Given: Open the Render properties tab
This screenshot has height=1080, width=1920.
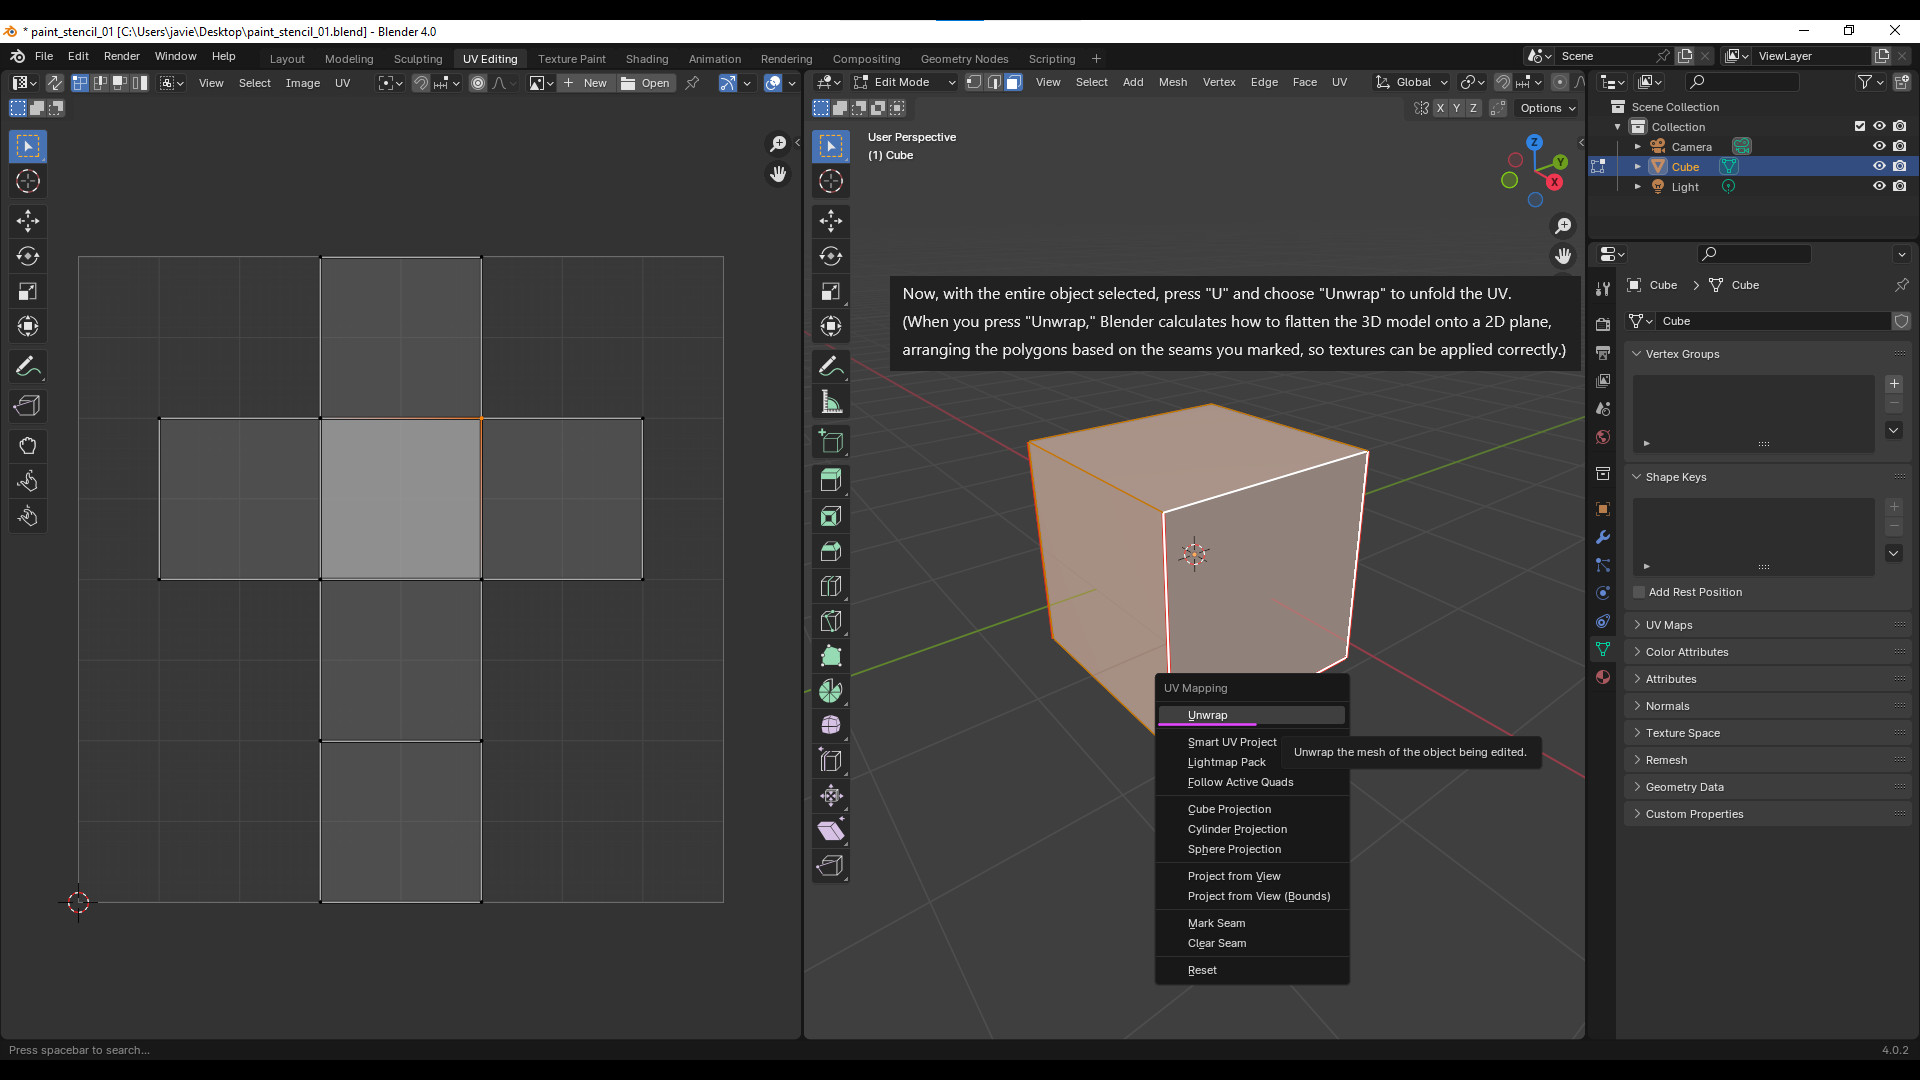Looking at the screenshot, I should click(1603, 325).
